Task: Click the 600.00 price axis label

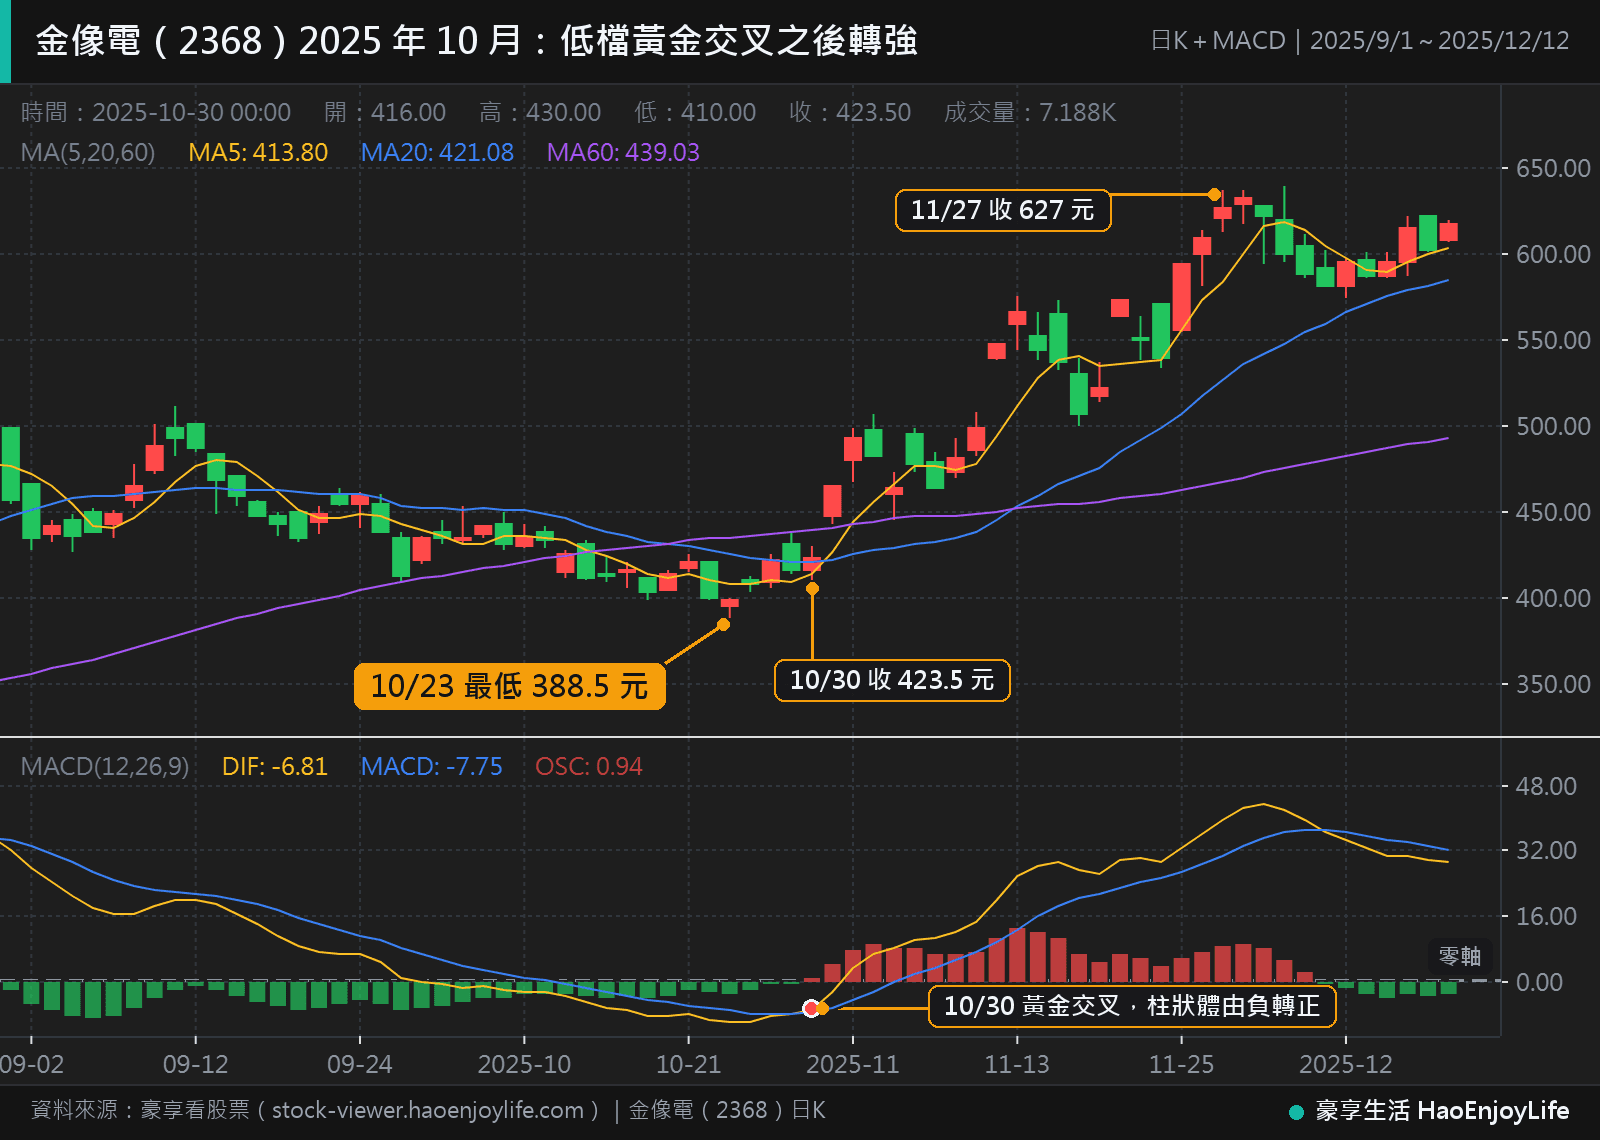Action: 1553,254
